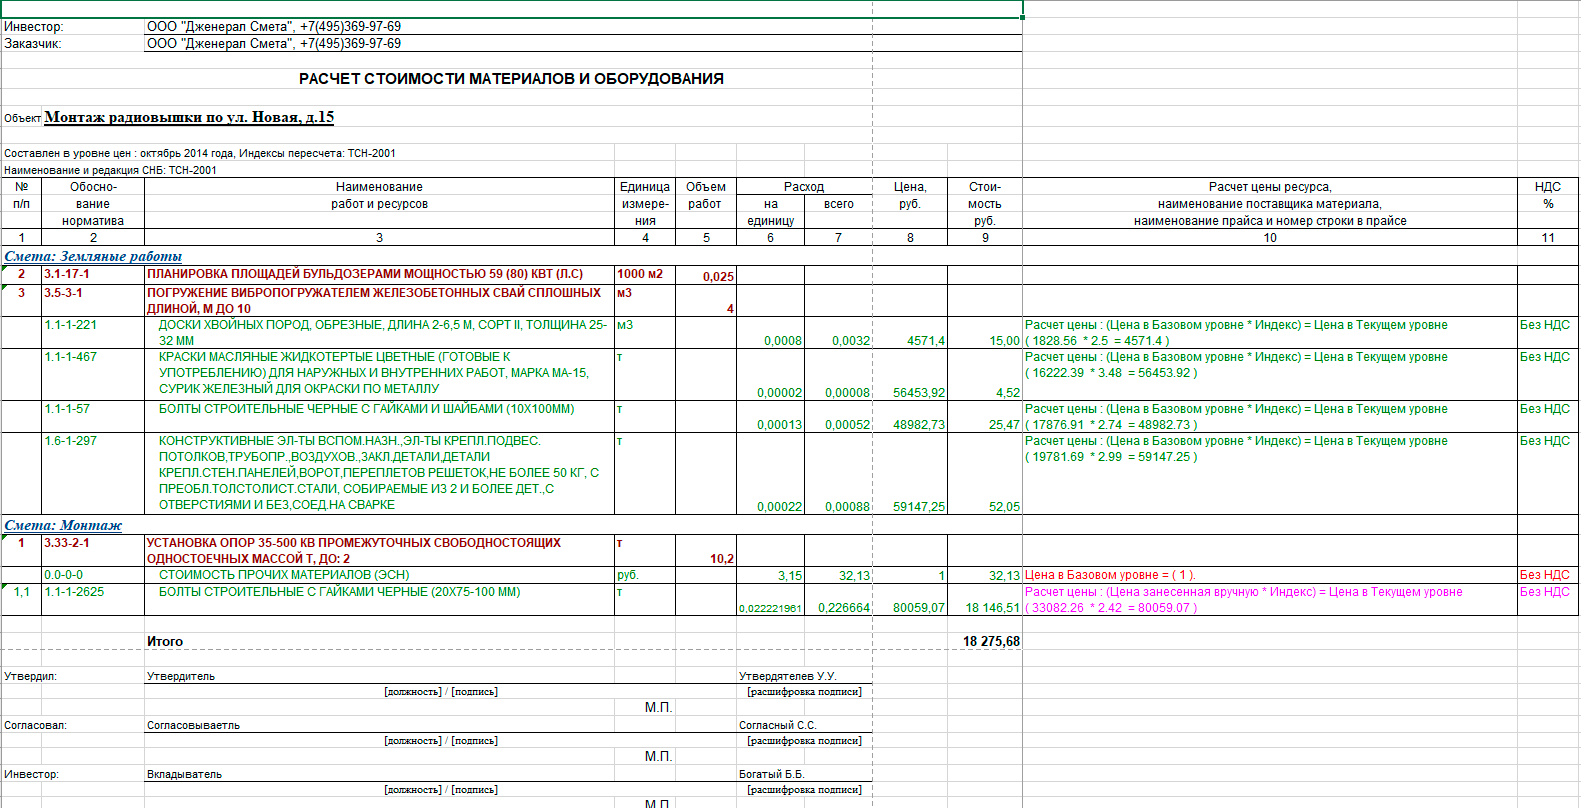Click the price value '56453,92'
The width and height of the screenshot is (1581, 808).
pos(919,393)
